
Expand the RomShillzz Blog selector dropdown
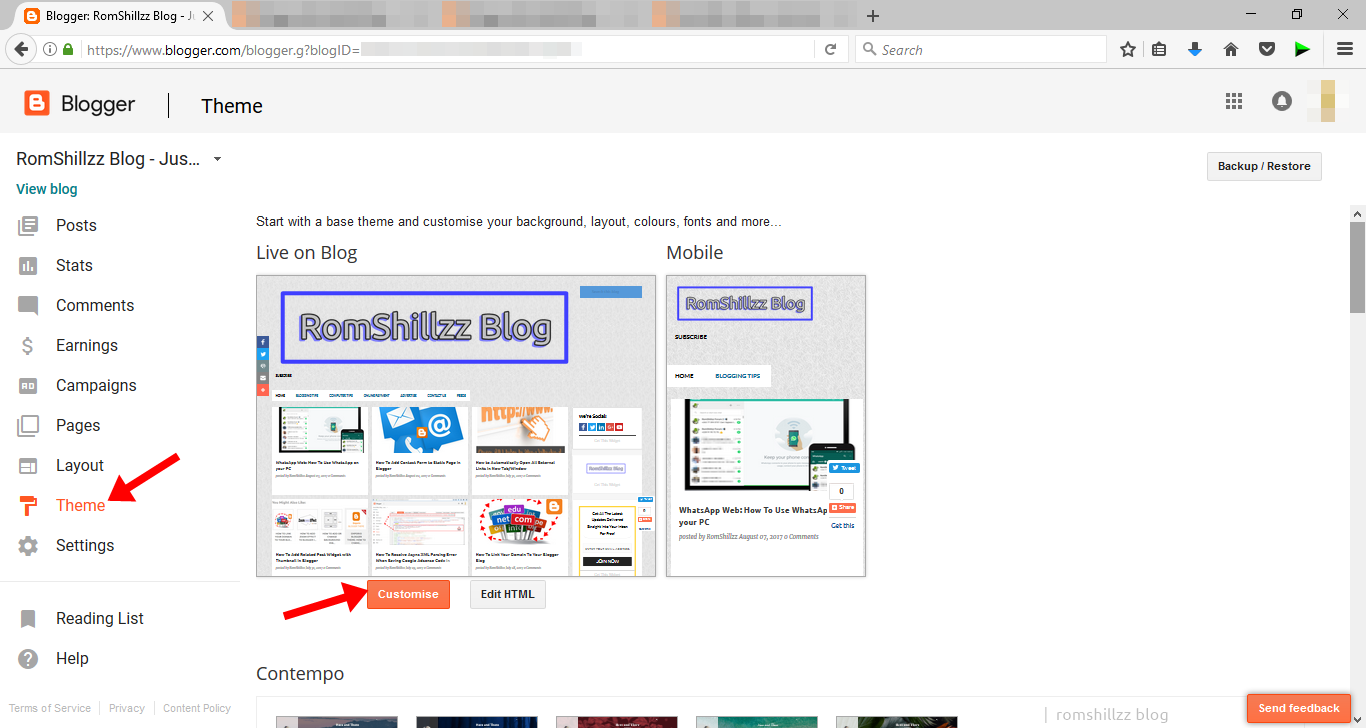(217, 158)
